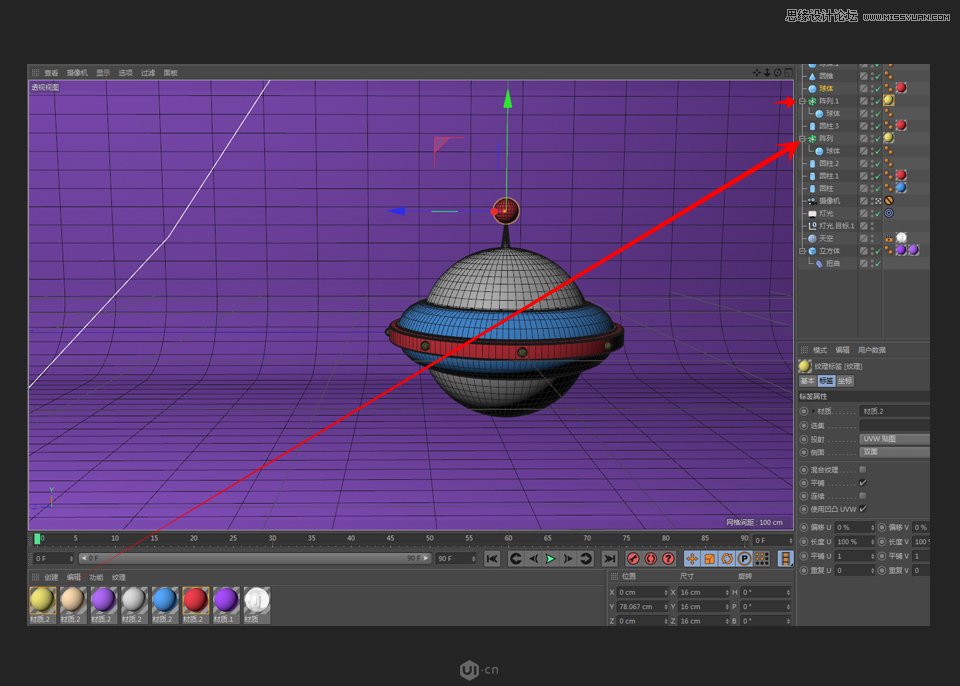
Task: Click the go-to-start frame button
Action: [x=491, y=558]
